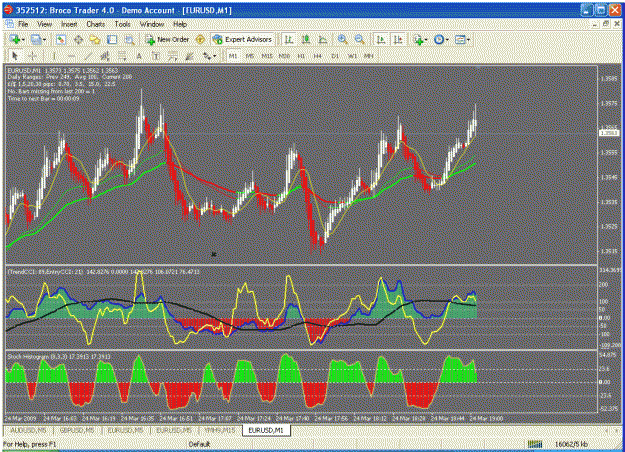The image size is (625, 452).
Task: Switch chart to Bar Chart style
Action: 289,39
